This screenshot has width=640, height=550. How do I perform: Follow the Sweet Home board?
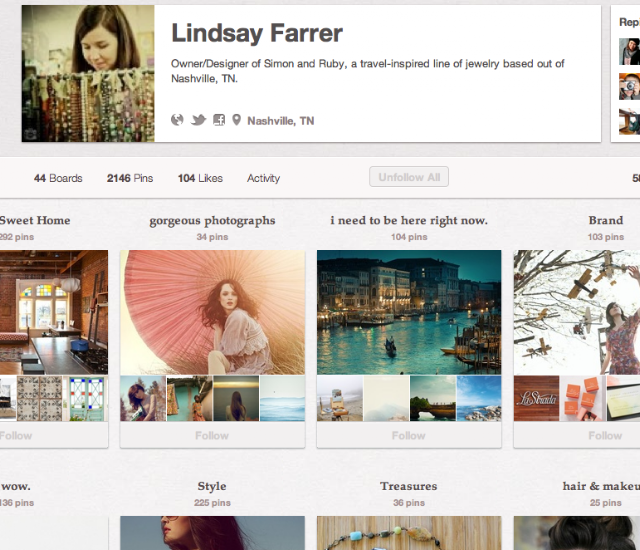54,435
